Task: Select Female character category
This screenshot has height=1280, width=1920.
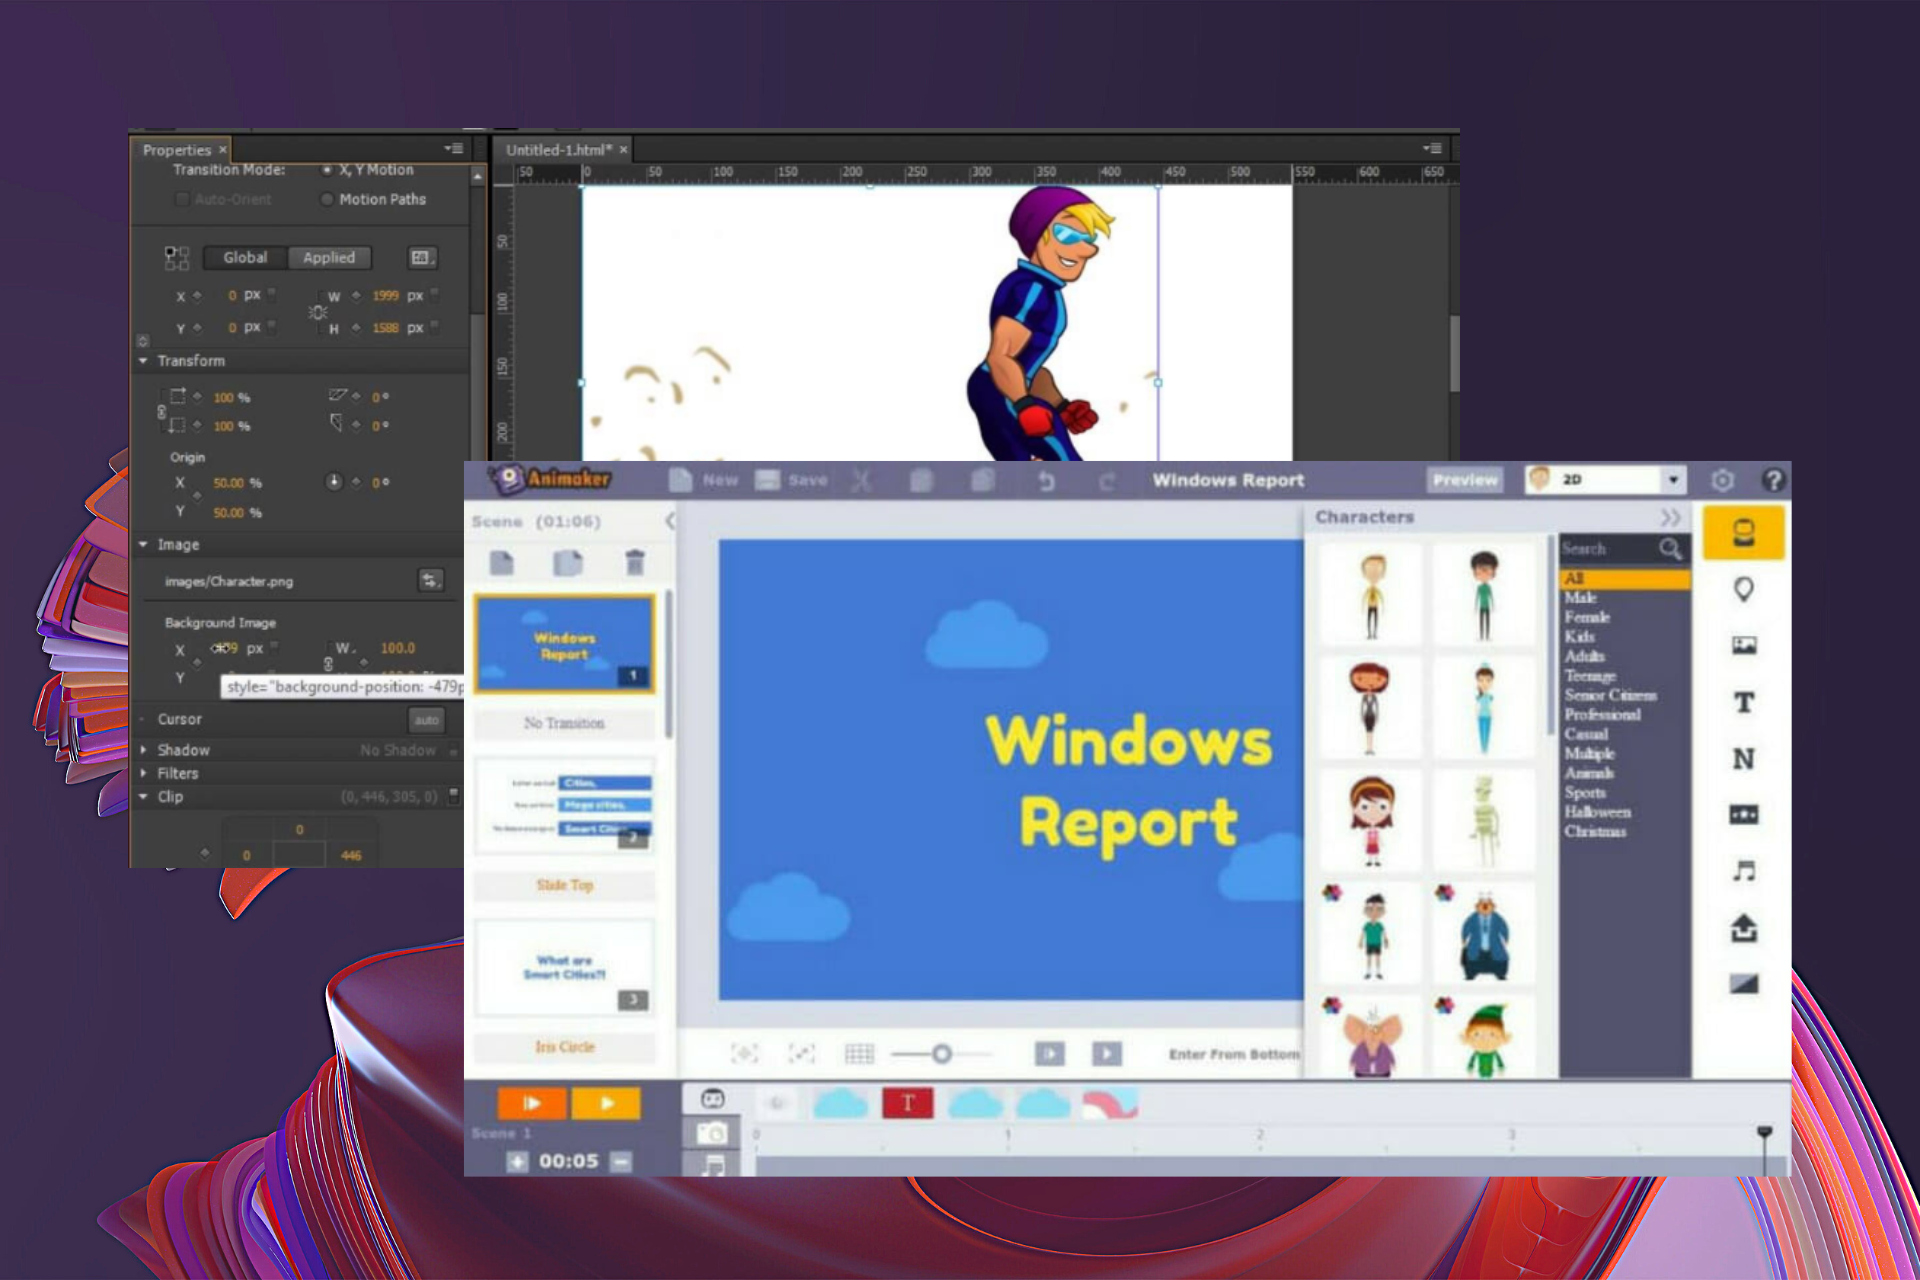Action: [x=1587, y=617]
